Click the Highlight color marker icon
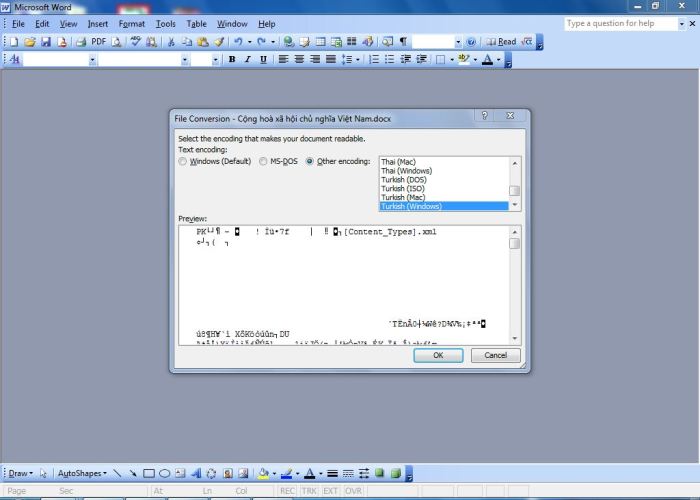 (x=464, y=59)
